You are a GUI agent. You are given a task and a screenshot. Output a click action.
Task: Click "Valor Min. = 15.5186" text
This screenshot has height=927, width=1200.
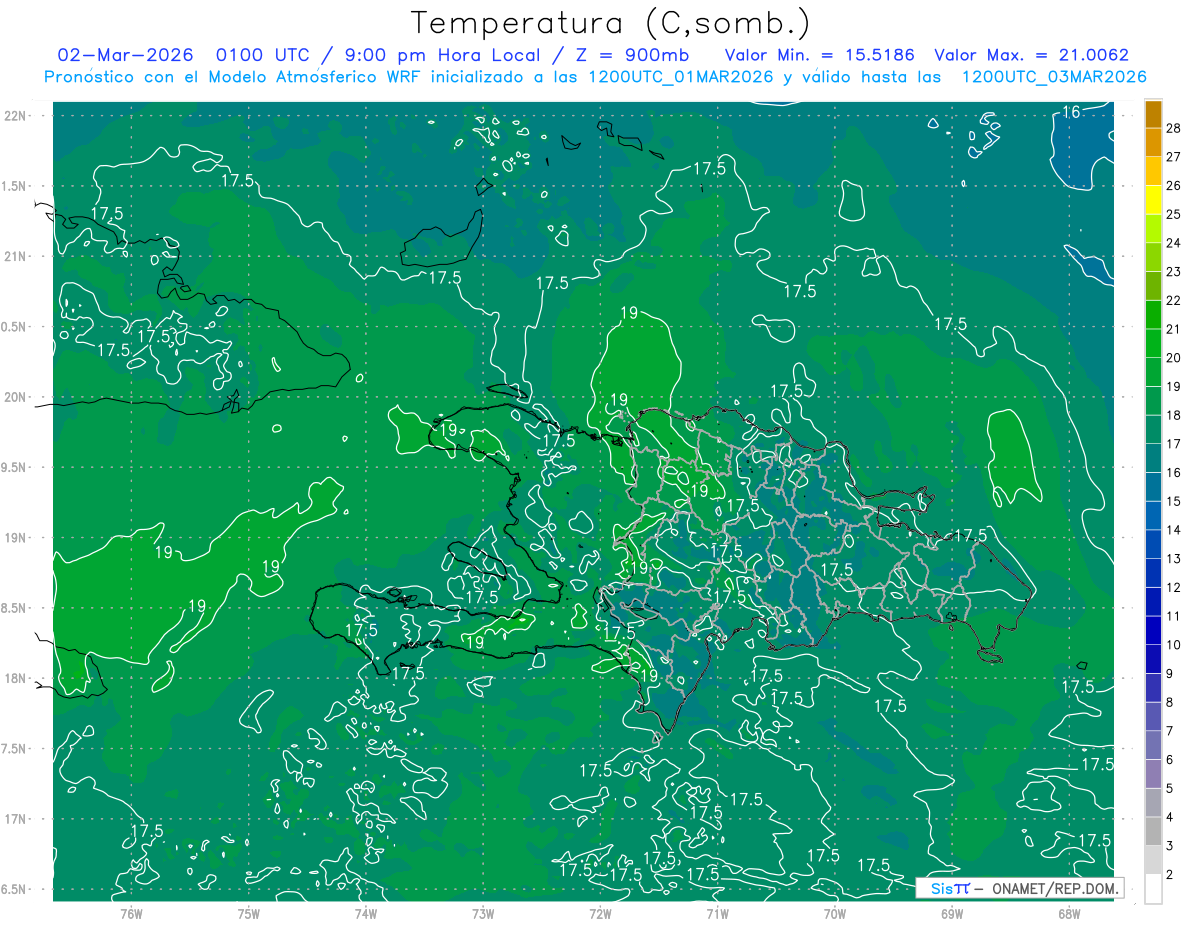[821, 55]
